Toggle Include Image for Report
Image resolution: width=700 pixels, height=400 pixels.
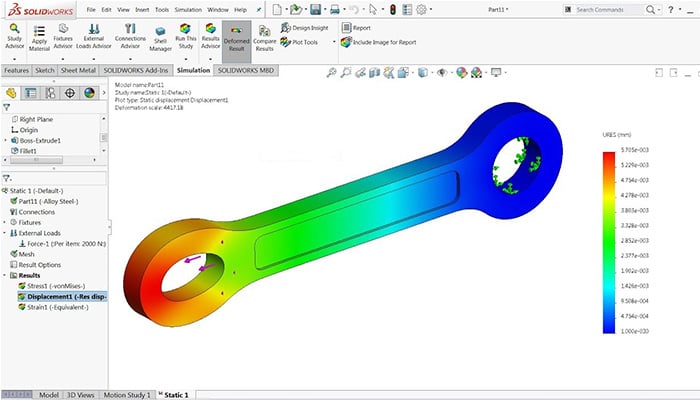click(379, 42)
